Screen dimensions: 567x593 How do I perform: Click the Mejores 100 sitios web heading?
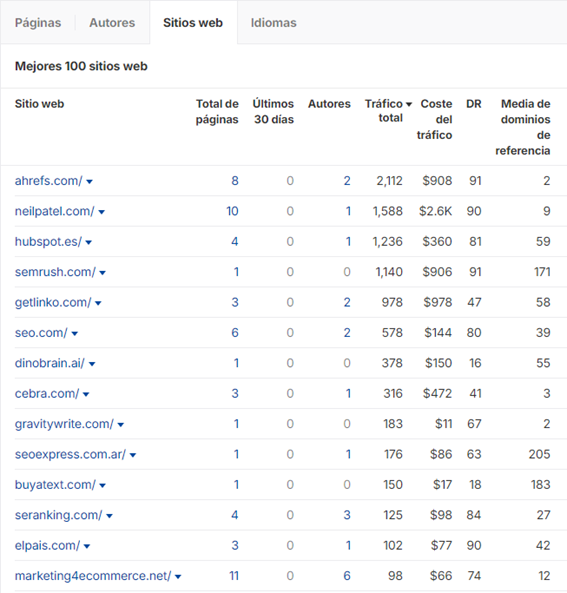tap(81, 66)
